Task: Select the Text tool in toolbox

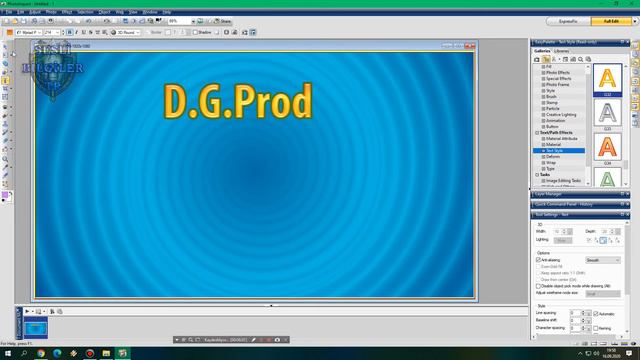Action: tap(5, 80)
